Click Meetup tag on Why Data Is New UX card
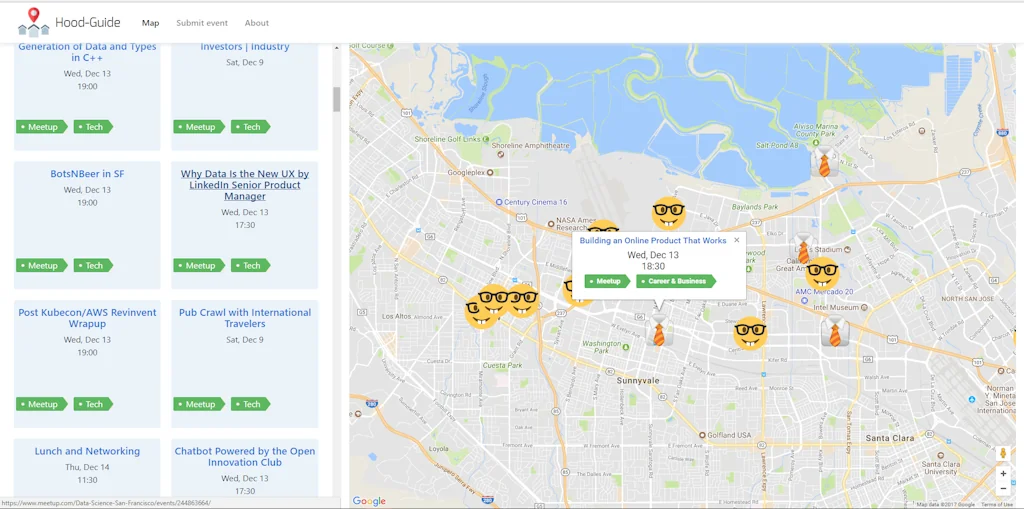 click(199, 265)
